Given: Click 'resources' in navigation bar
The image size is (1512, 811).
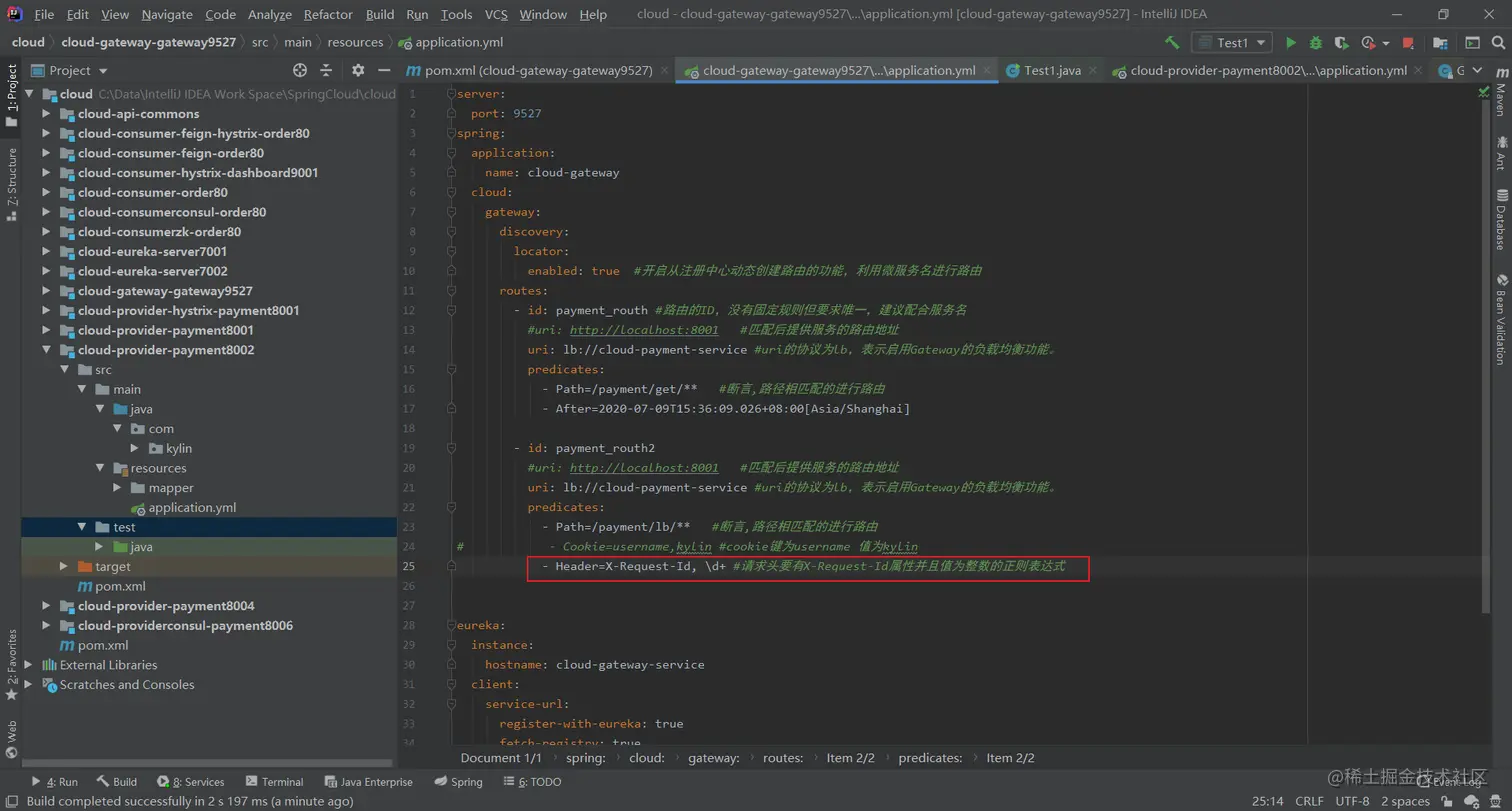Looking at the screenshot, I should [354, 42].
